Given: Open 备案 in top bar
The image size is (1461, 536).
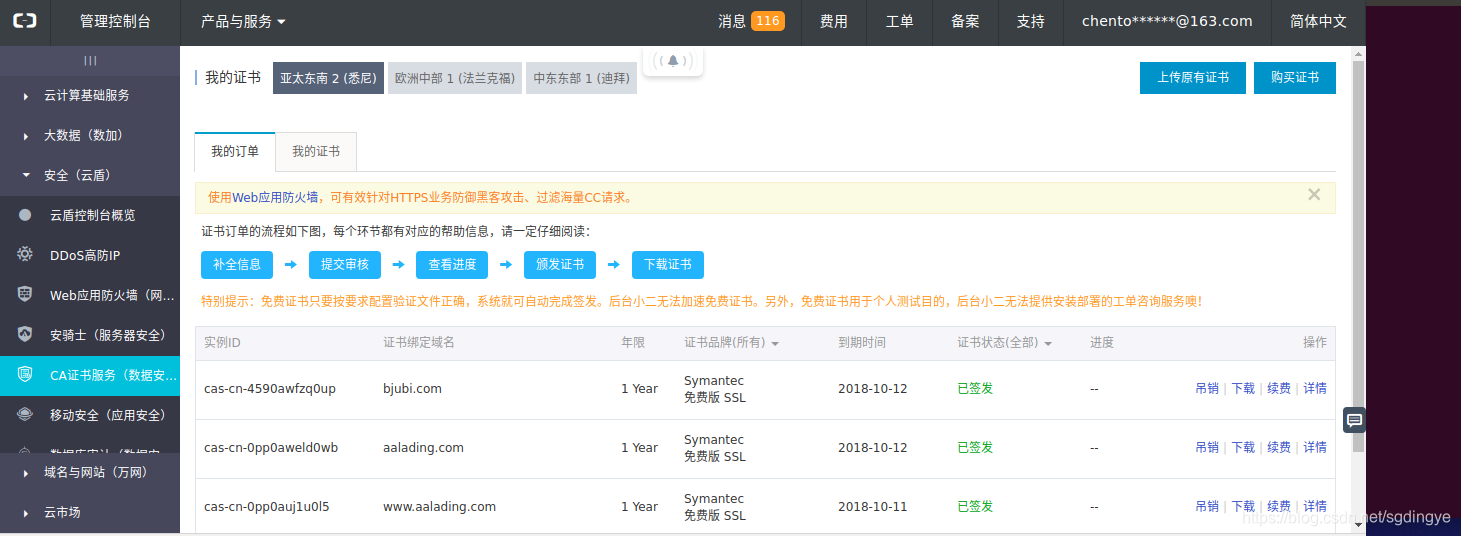Looking at the screenshot, I should (965, 21).
